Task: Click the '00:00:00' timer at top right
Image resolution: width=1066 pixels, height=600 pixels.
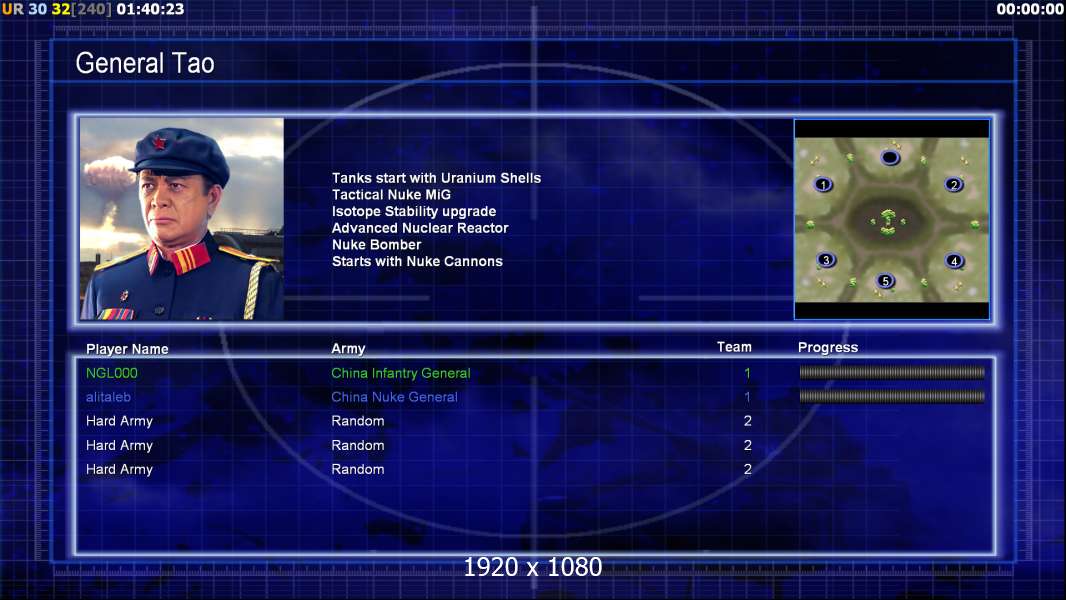Action: coord(1030,10)
